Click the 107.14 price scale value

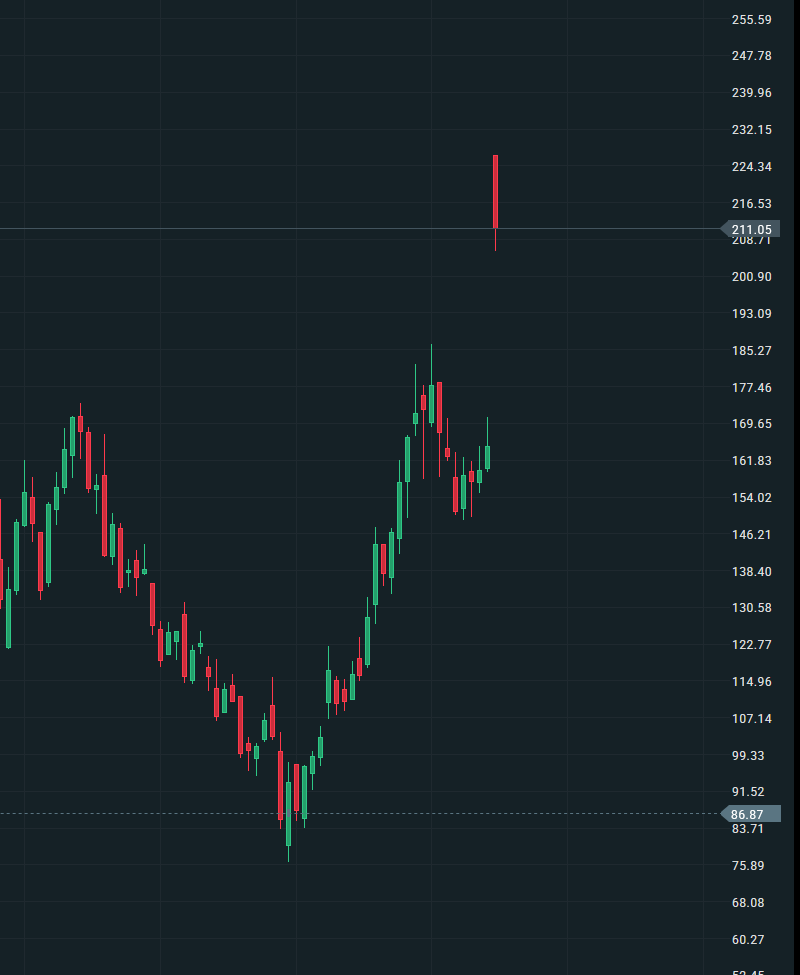point(751,719)
